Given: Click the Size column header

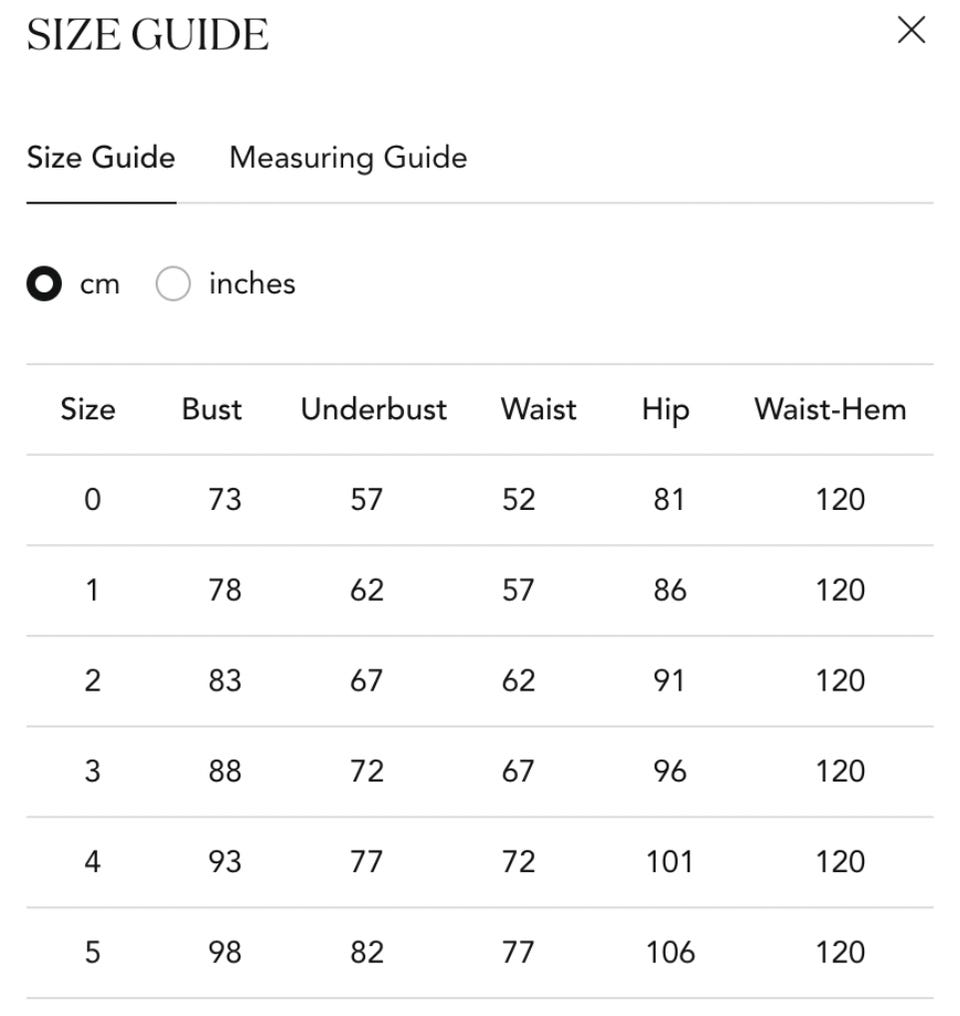Looking at the screenshot, I should [88, 410].
